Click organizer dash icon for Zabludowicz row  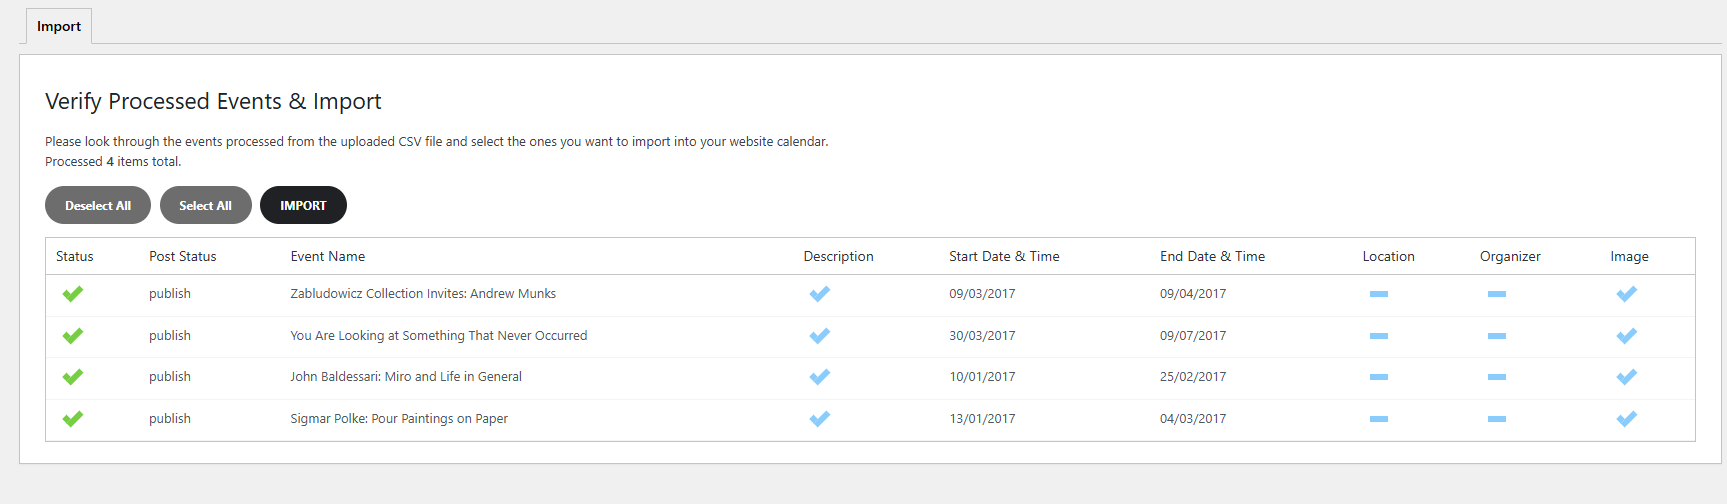1497,294
